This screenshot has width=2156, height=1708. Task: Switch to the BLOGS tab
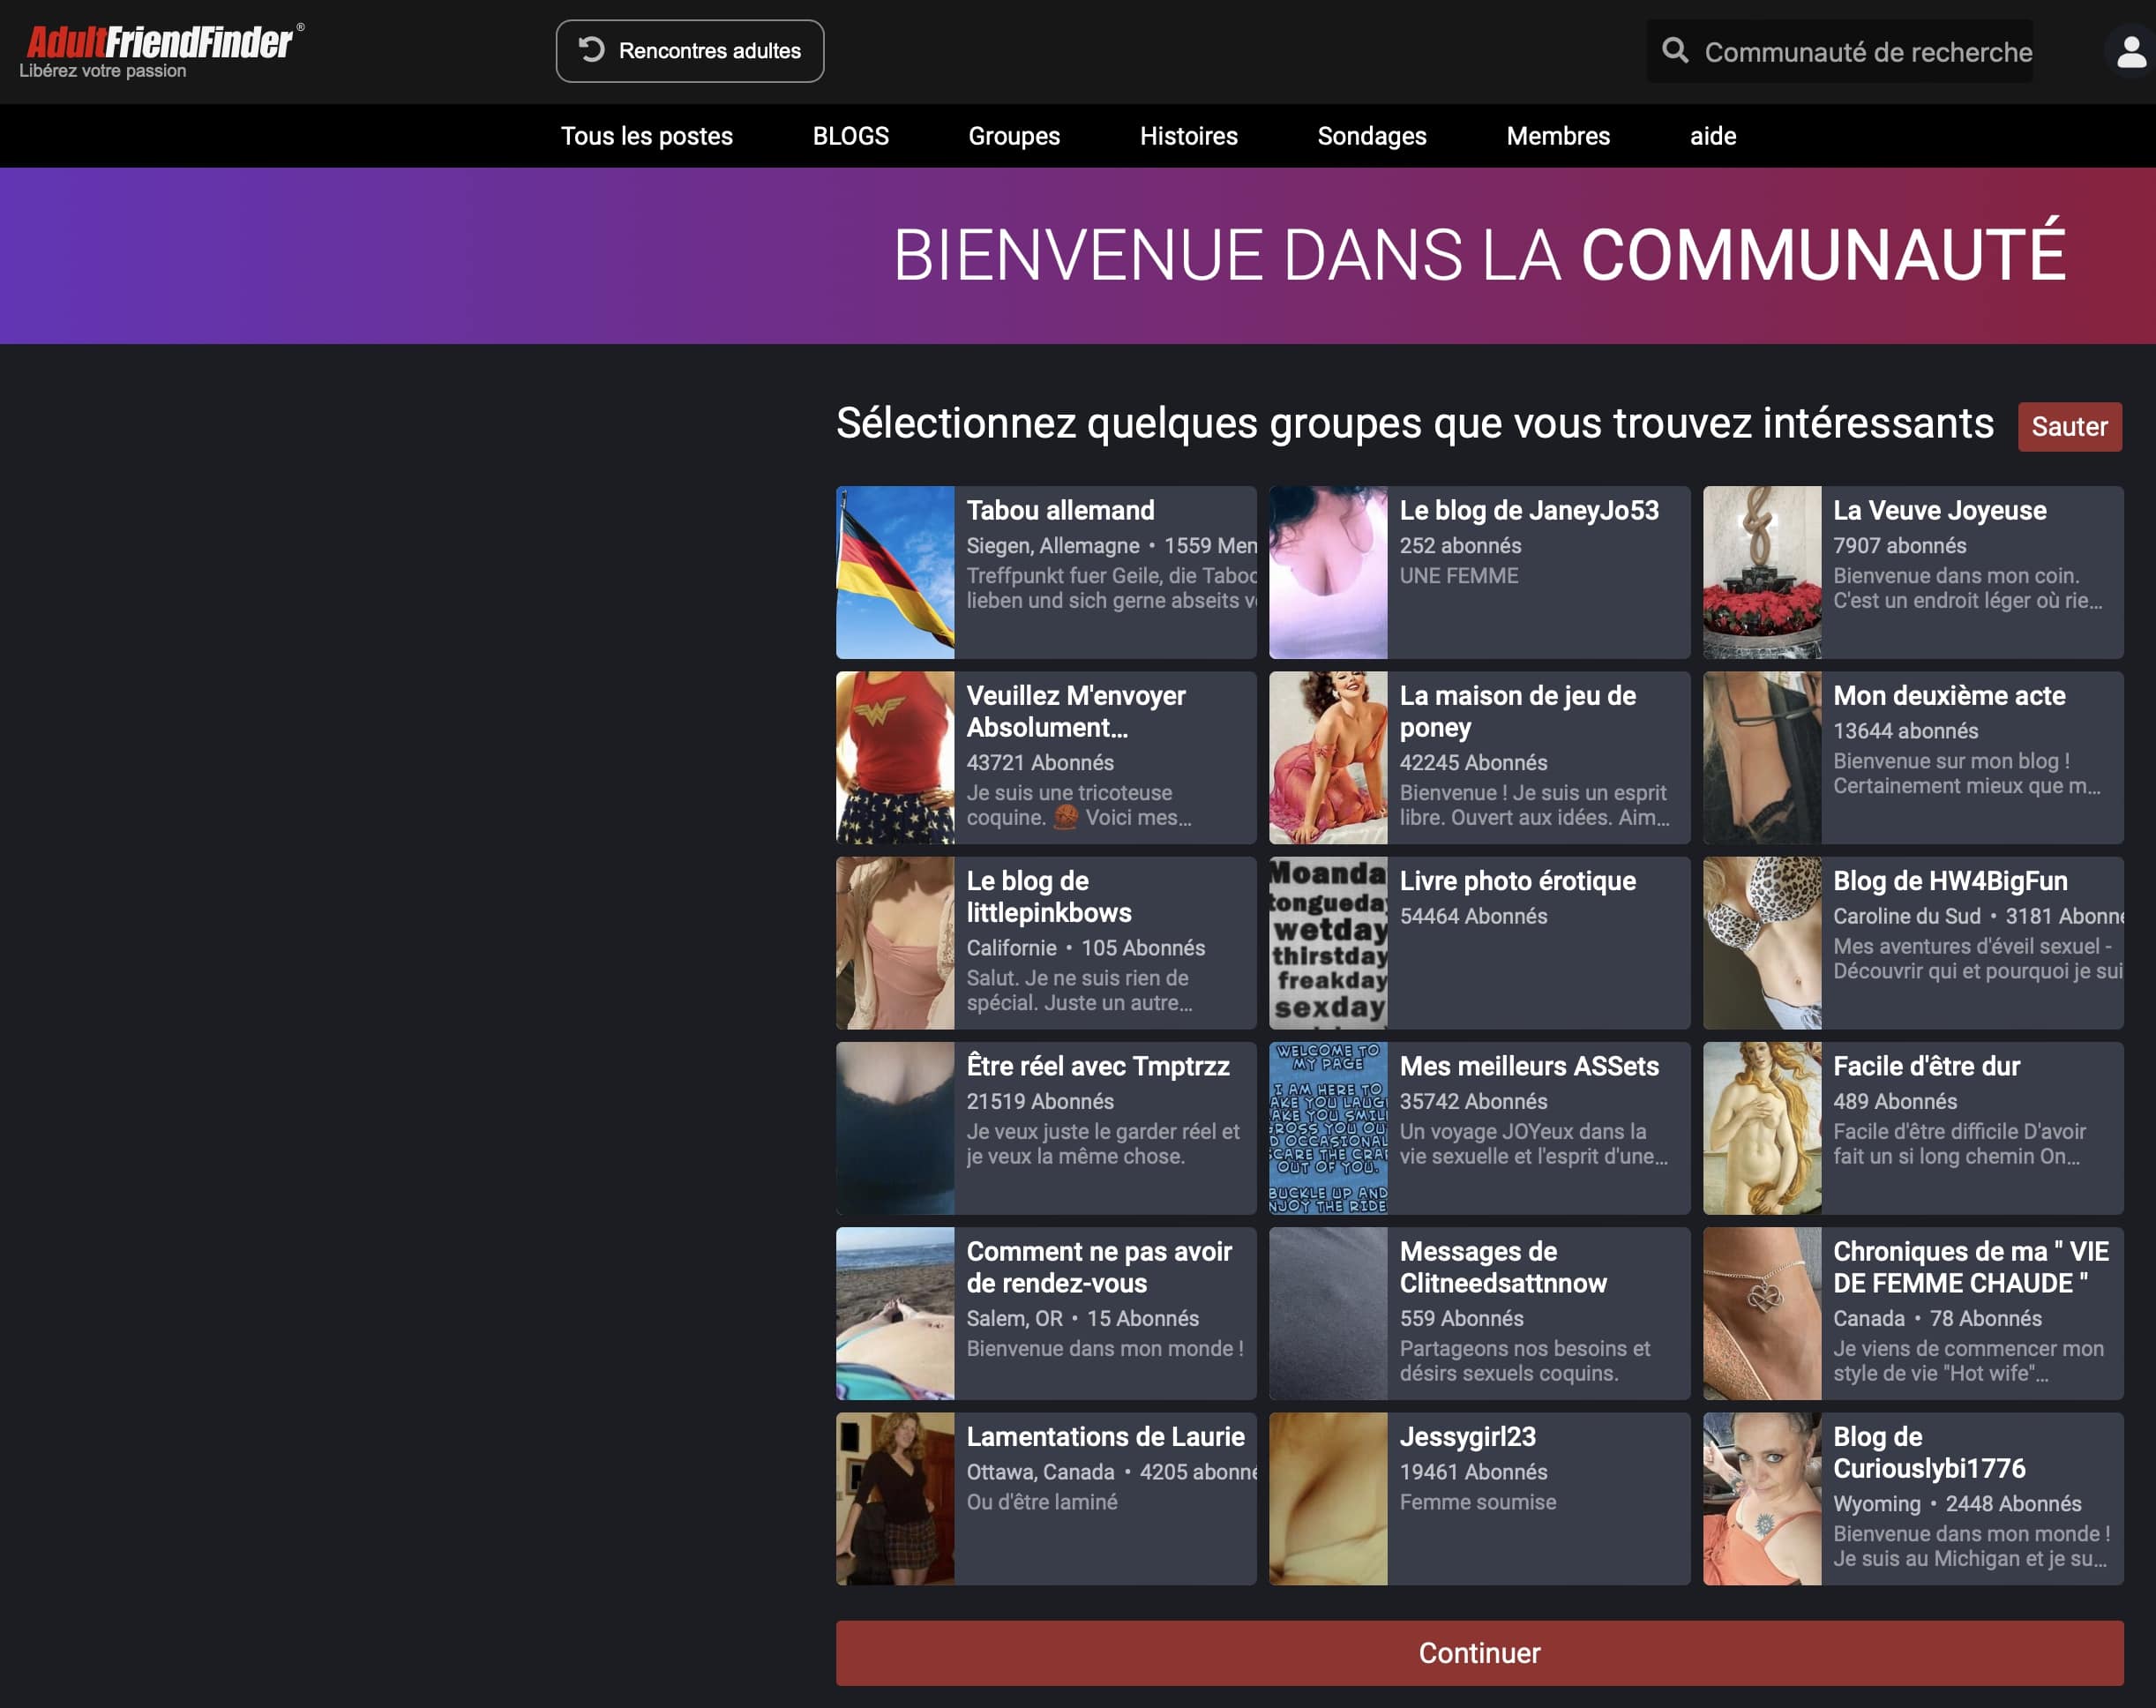[850, 136]
